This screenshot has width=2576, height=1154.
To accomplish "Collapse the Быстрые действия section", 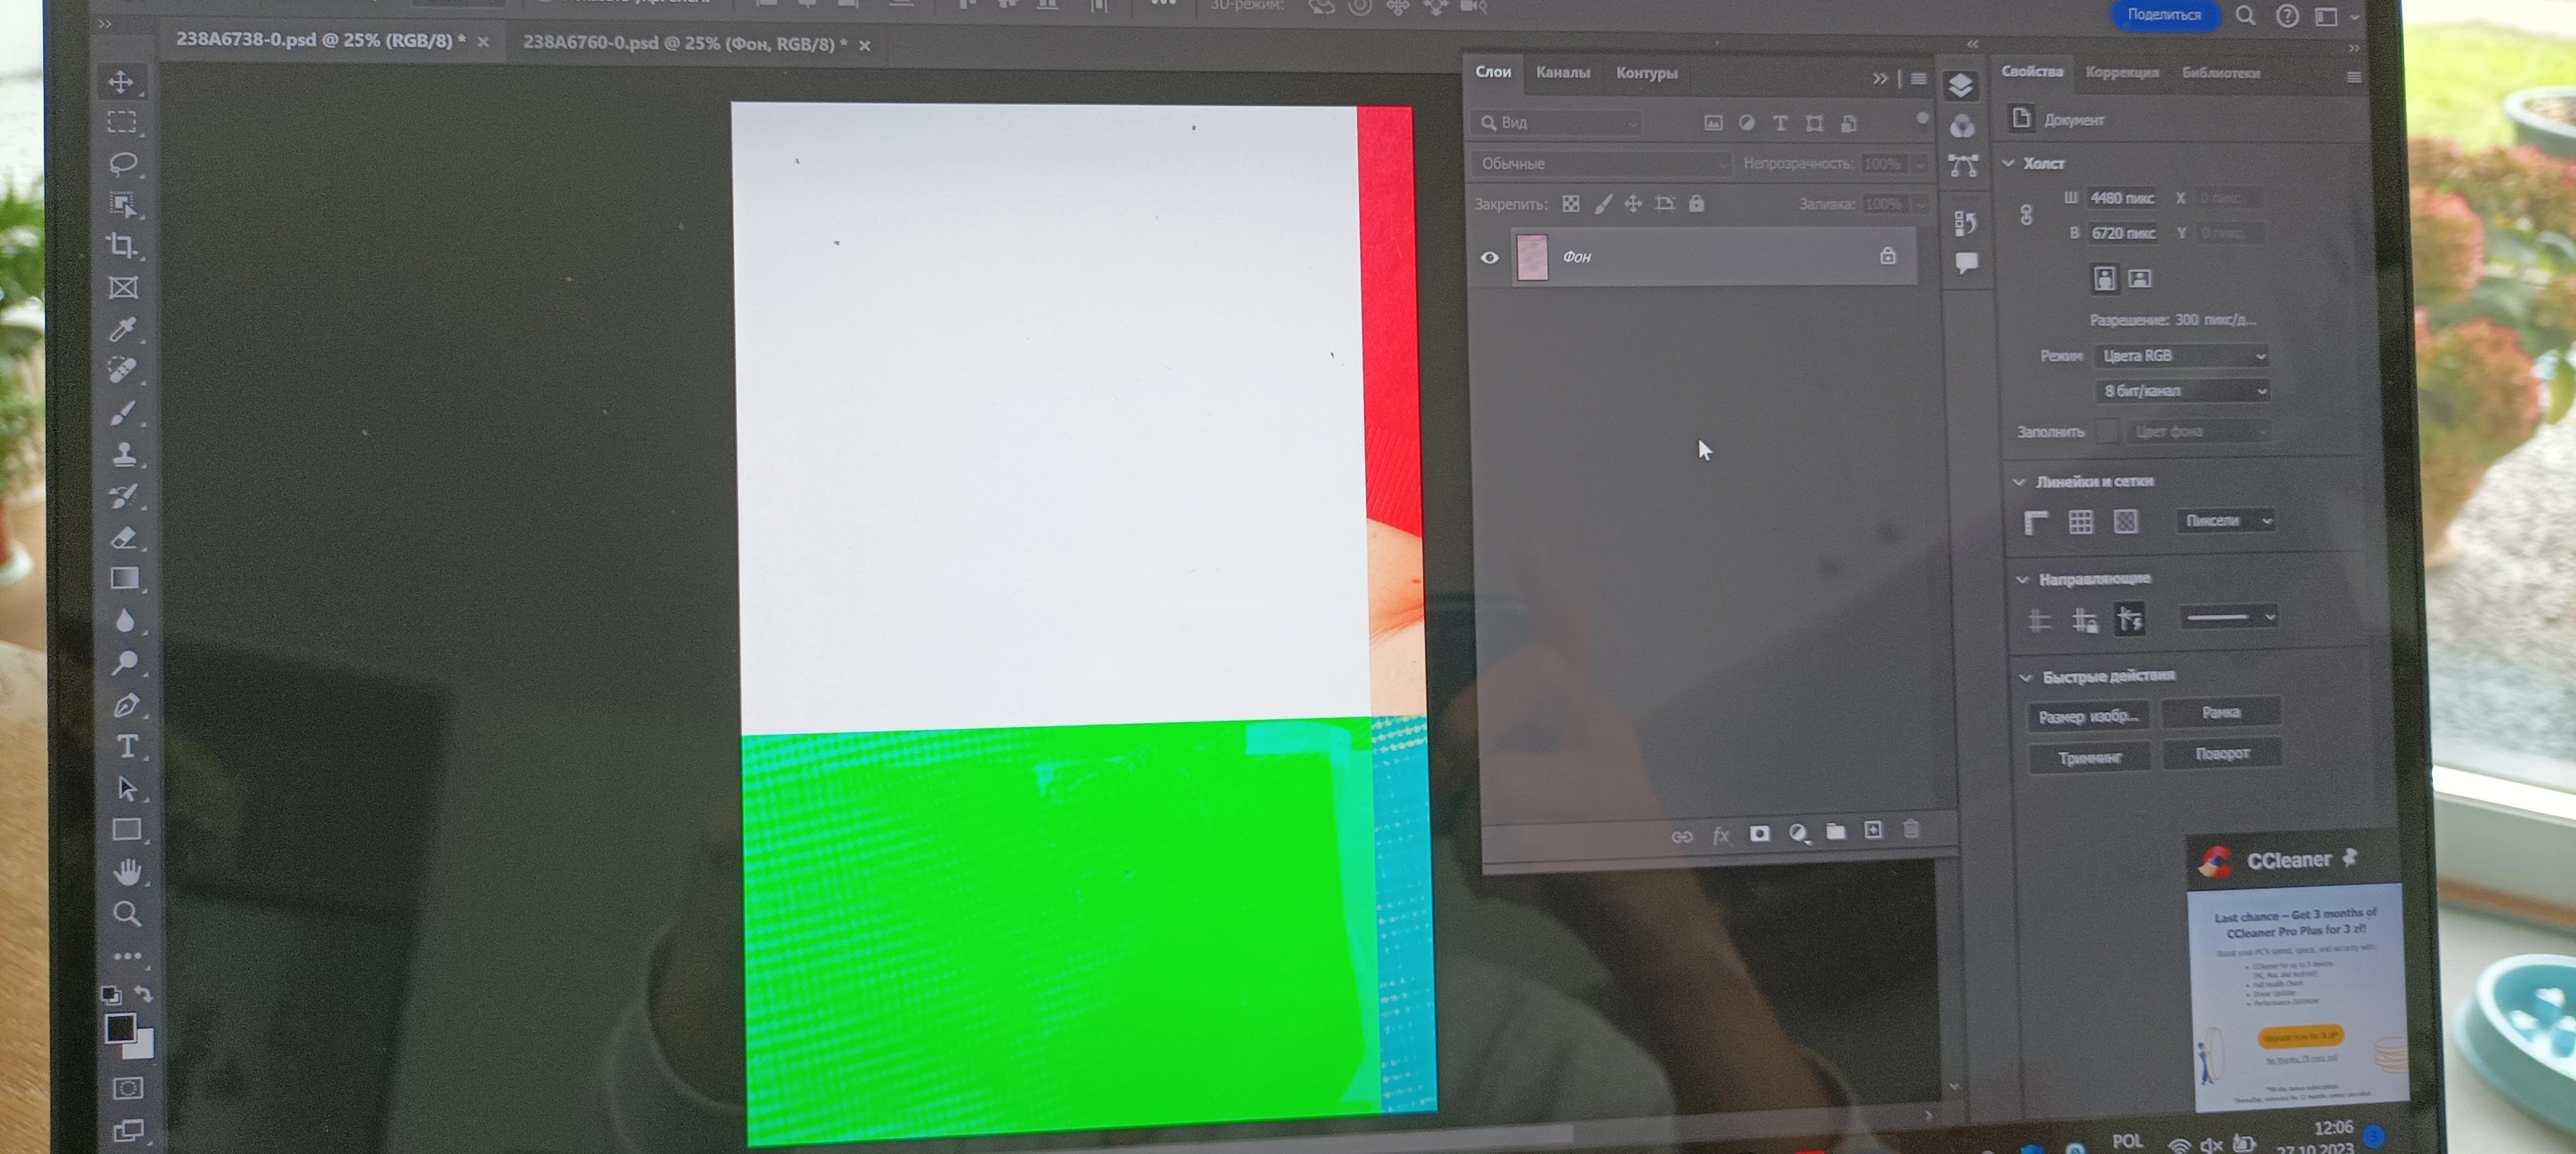I will (x=2026, y=677).
